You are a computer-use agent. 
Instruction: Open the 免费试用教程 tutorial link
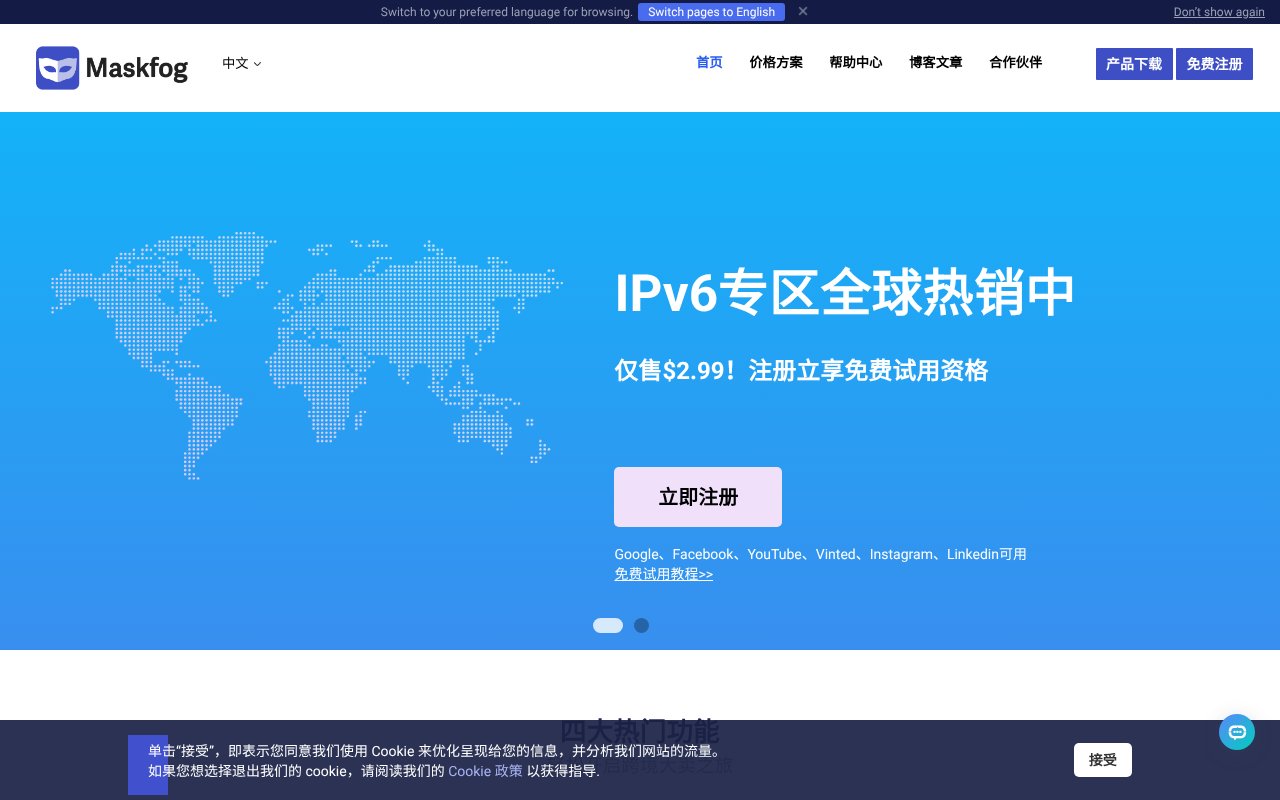(663, 574)
